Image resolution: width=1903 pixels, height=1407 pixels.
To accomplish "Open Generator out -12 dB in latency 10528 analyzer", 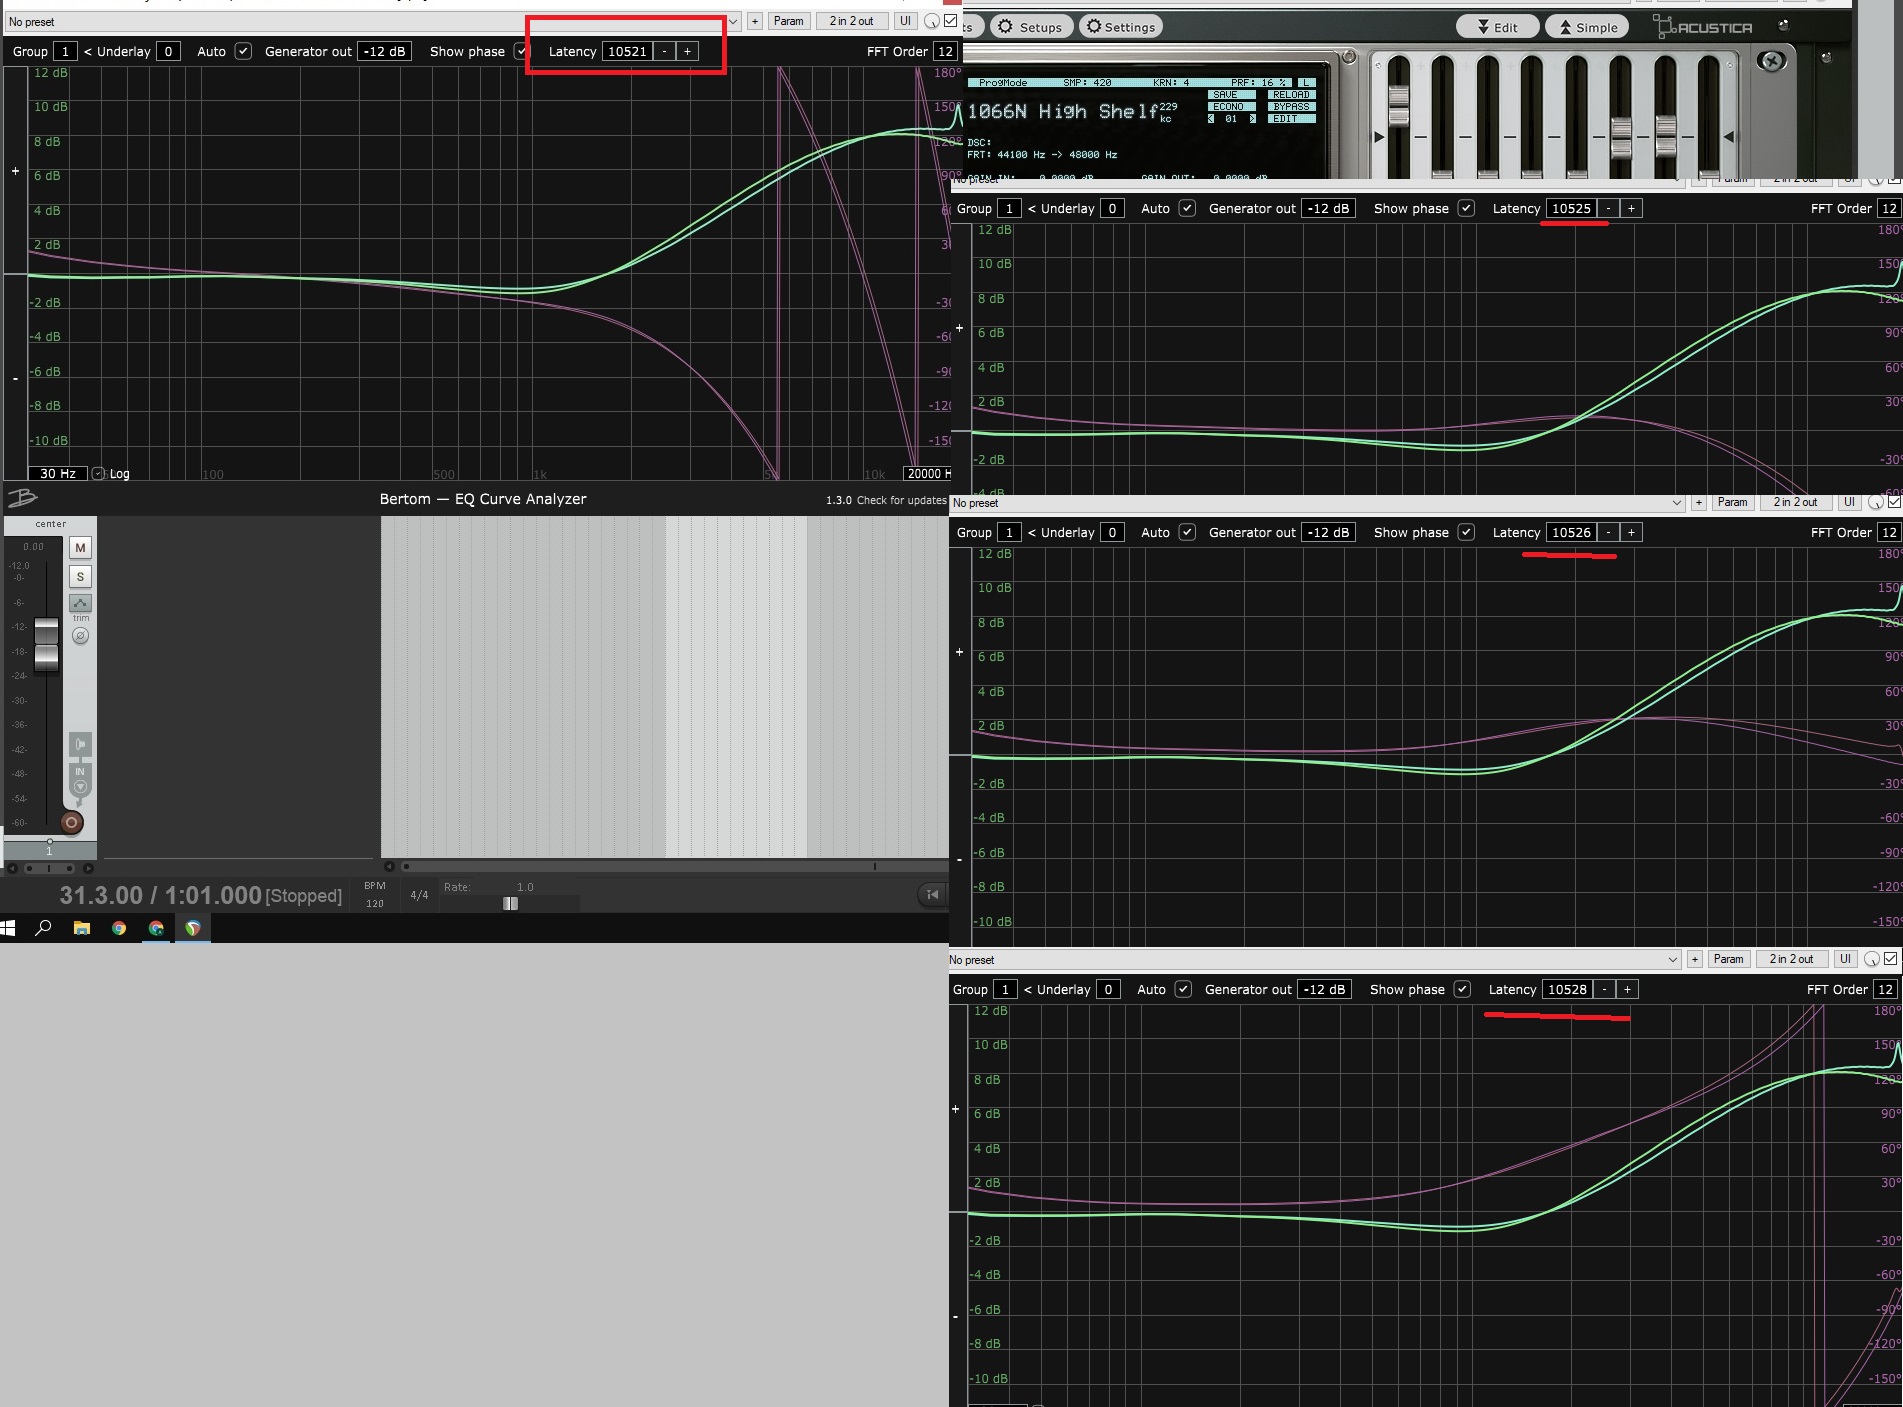I will (x=1324, y=989).
